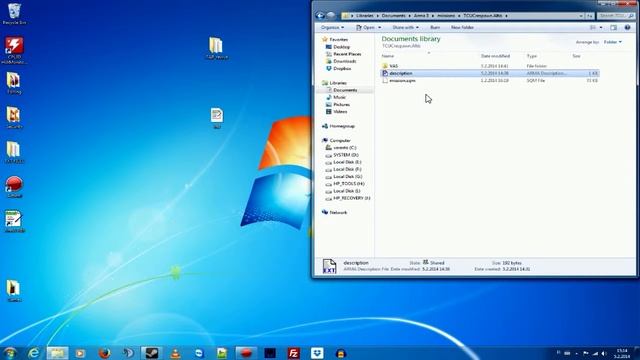This screenshot has width=640, height=360.
Task: Click the red circle taskbar application
Action: 246,353
